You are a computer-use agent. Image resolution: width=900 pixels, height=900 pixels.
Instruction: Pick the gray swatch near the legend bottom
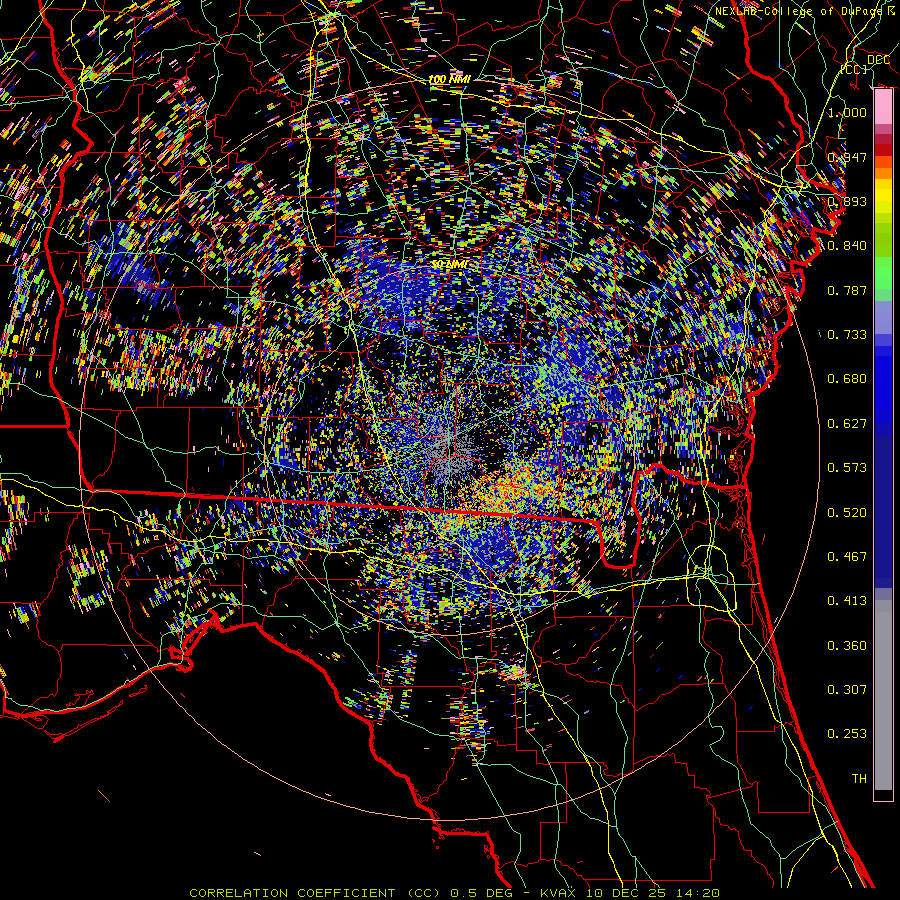883,695
